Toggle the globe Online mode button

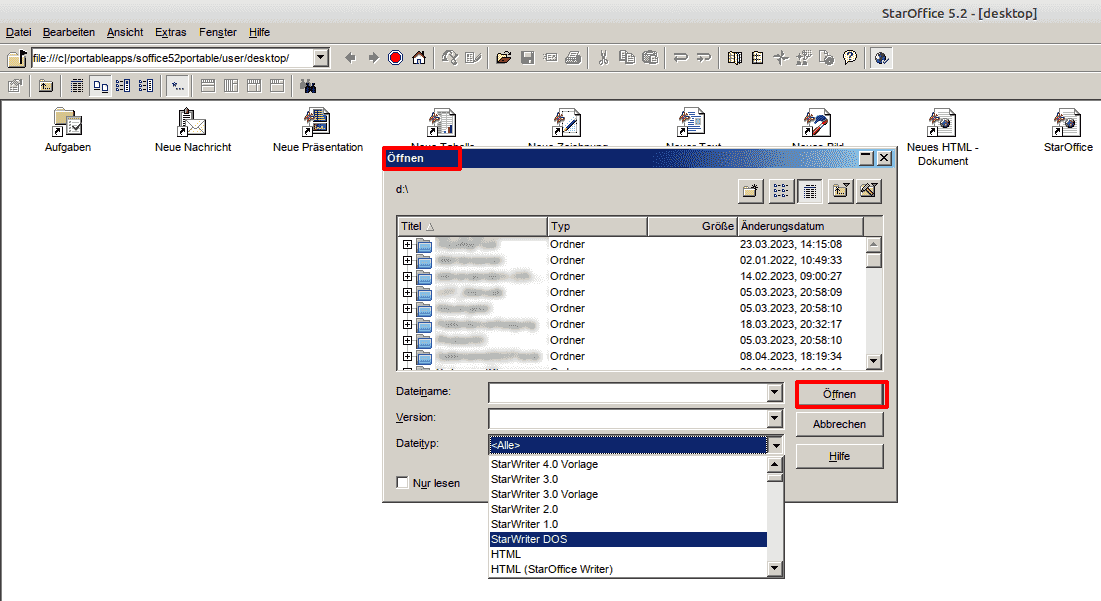[x=881, y=58]
